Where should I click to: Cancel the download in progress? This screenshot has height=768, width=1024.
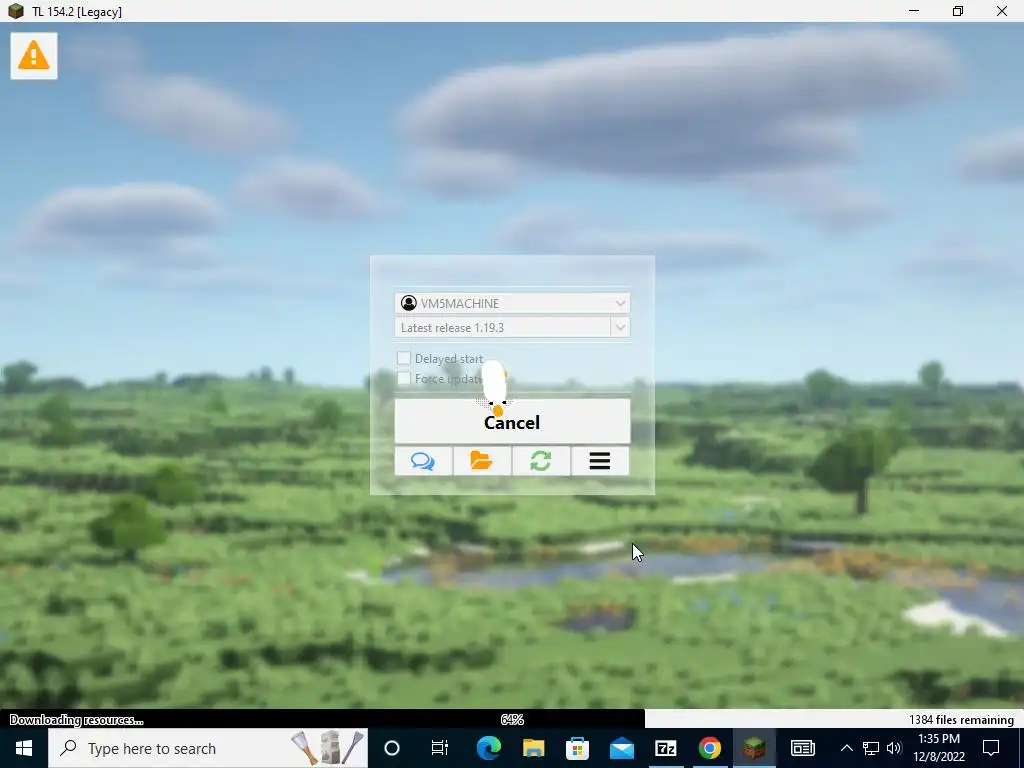(x=512, y=422)
